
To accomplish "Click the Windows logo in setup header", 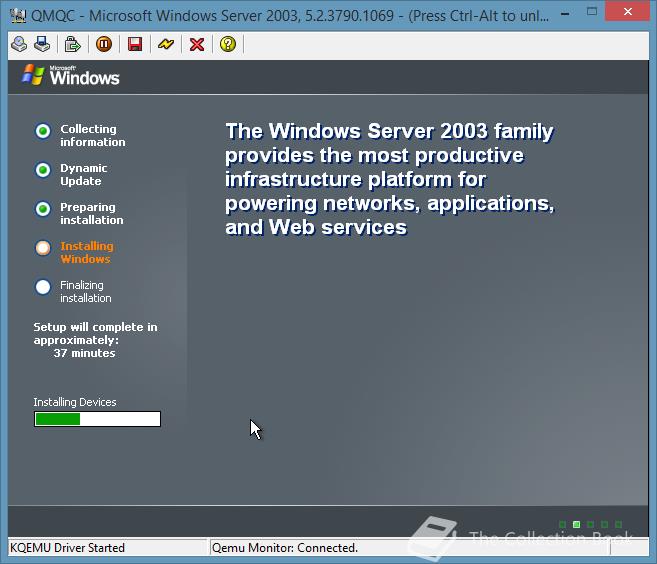I will [70, 75].
